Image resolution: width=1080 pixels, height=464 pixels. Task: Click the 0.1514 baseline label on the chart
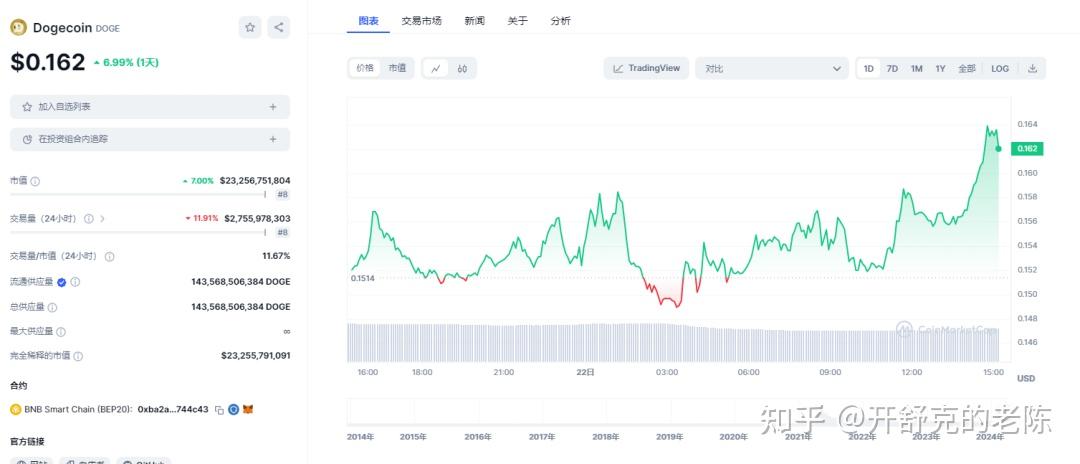[362, 279]
